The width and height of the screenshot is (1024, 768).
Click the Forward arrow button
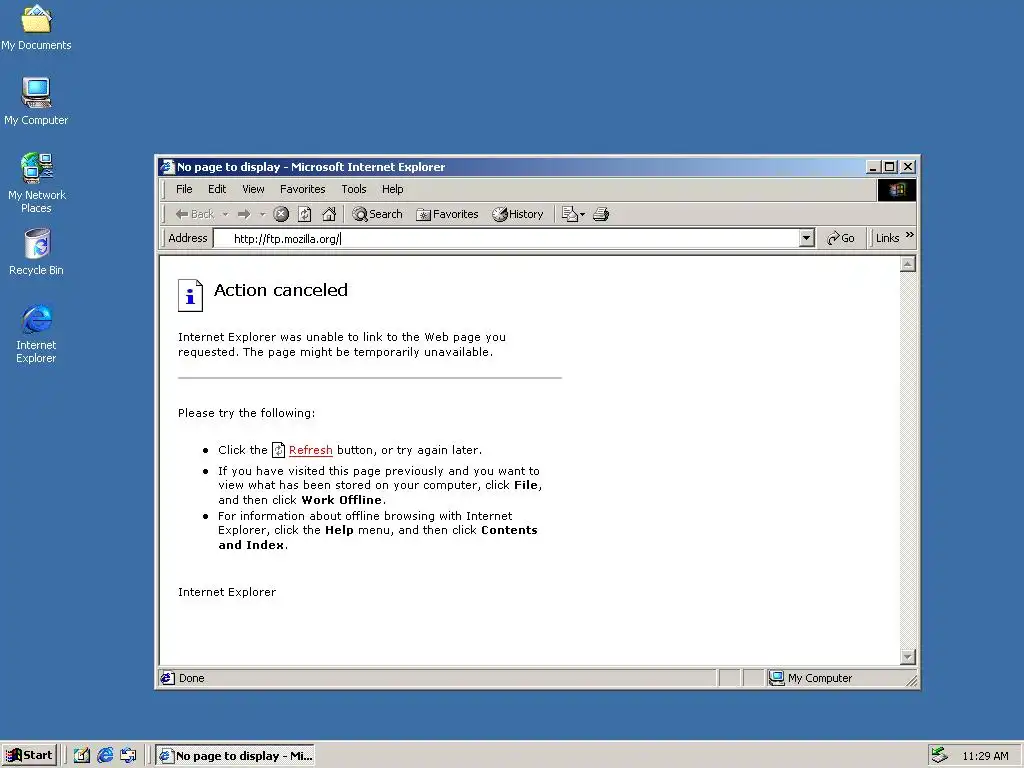click(x=244, y=214)
